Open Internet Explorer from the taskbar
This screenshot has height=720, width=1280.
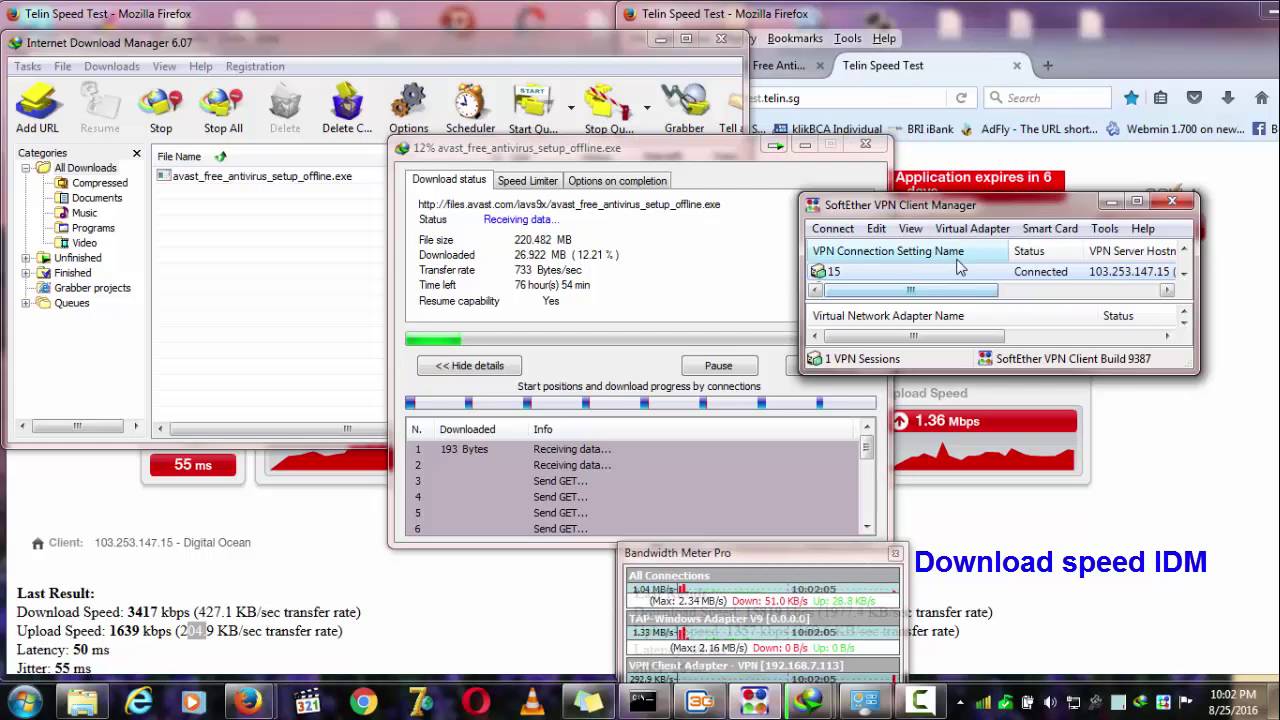139,701
